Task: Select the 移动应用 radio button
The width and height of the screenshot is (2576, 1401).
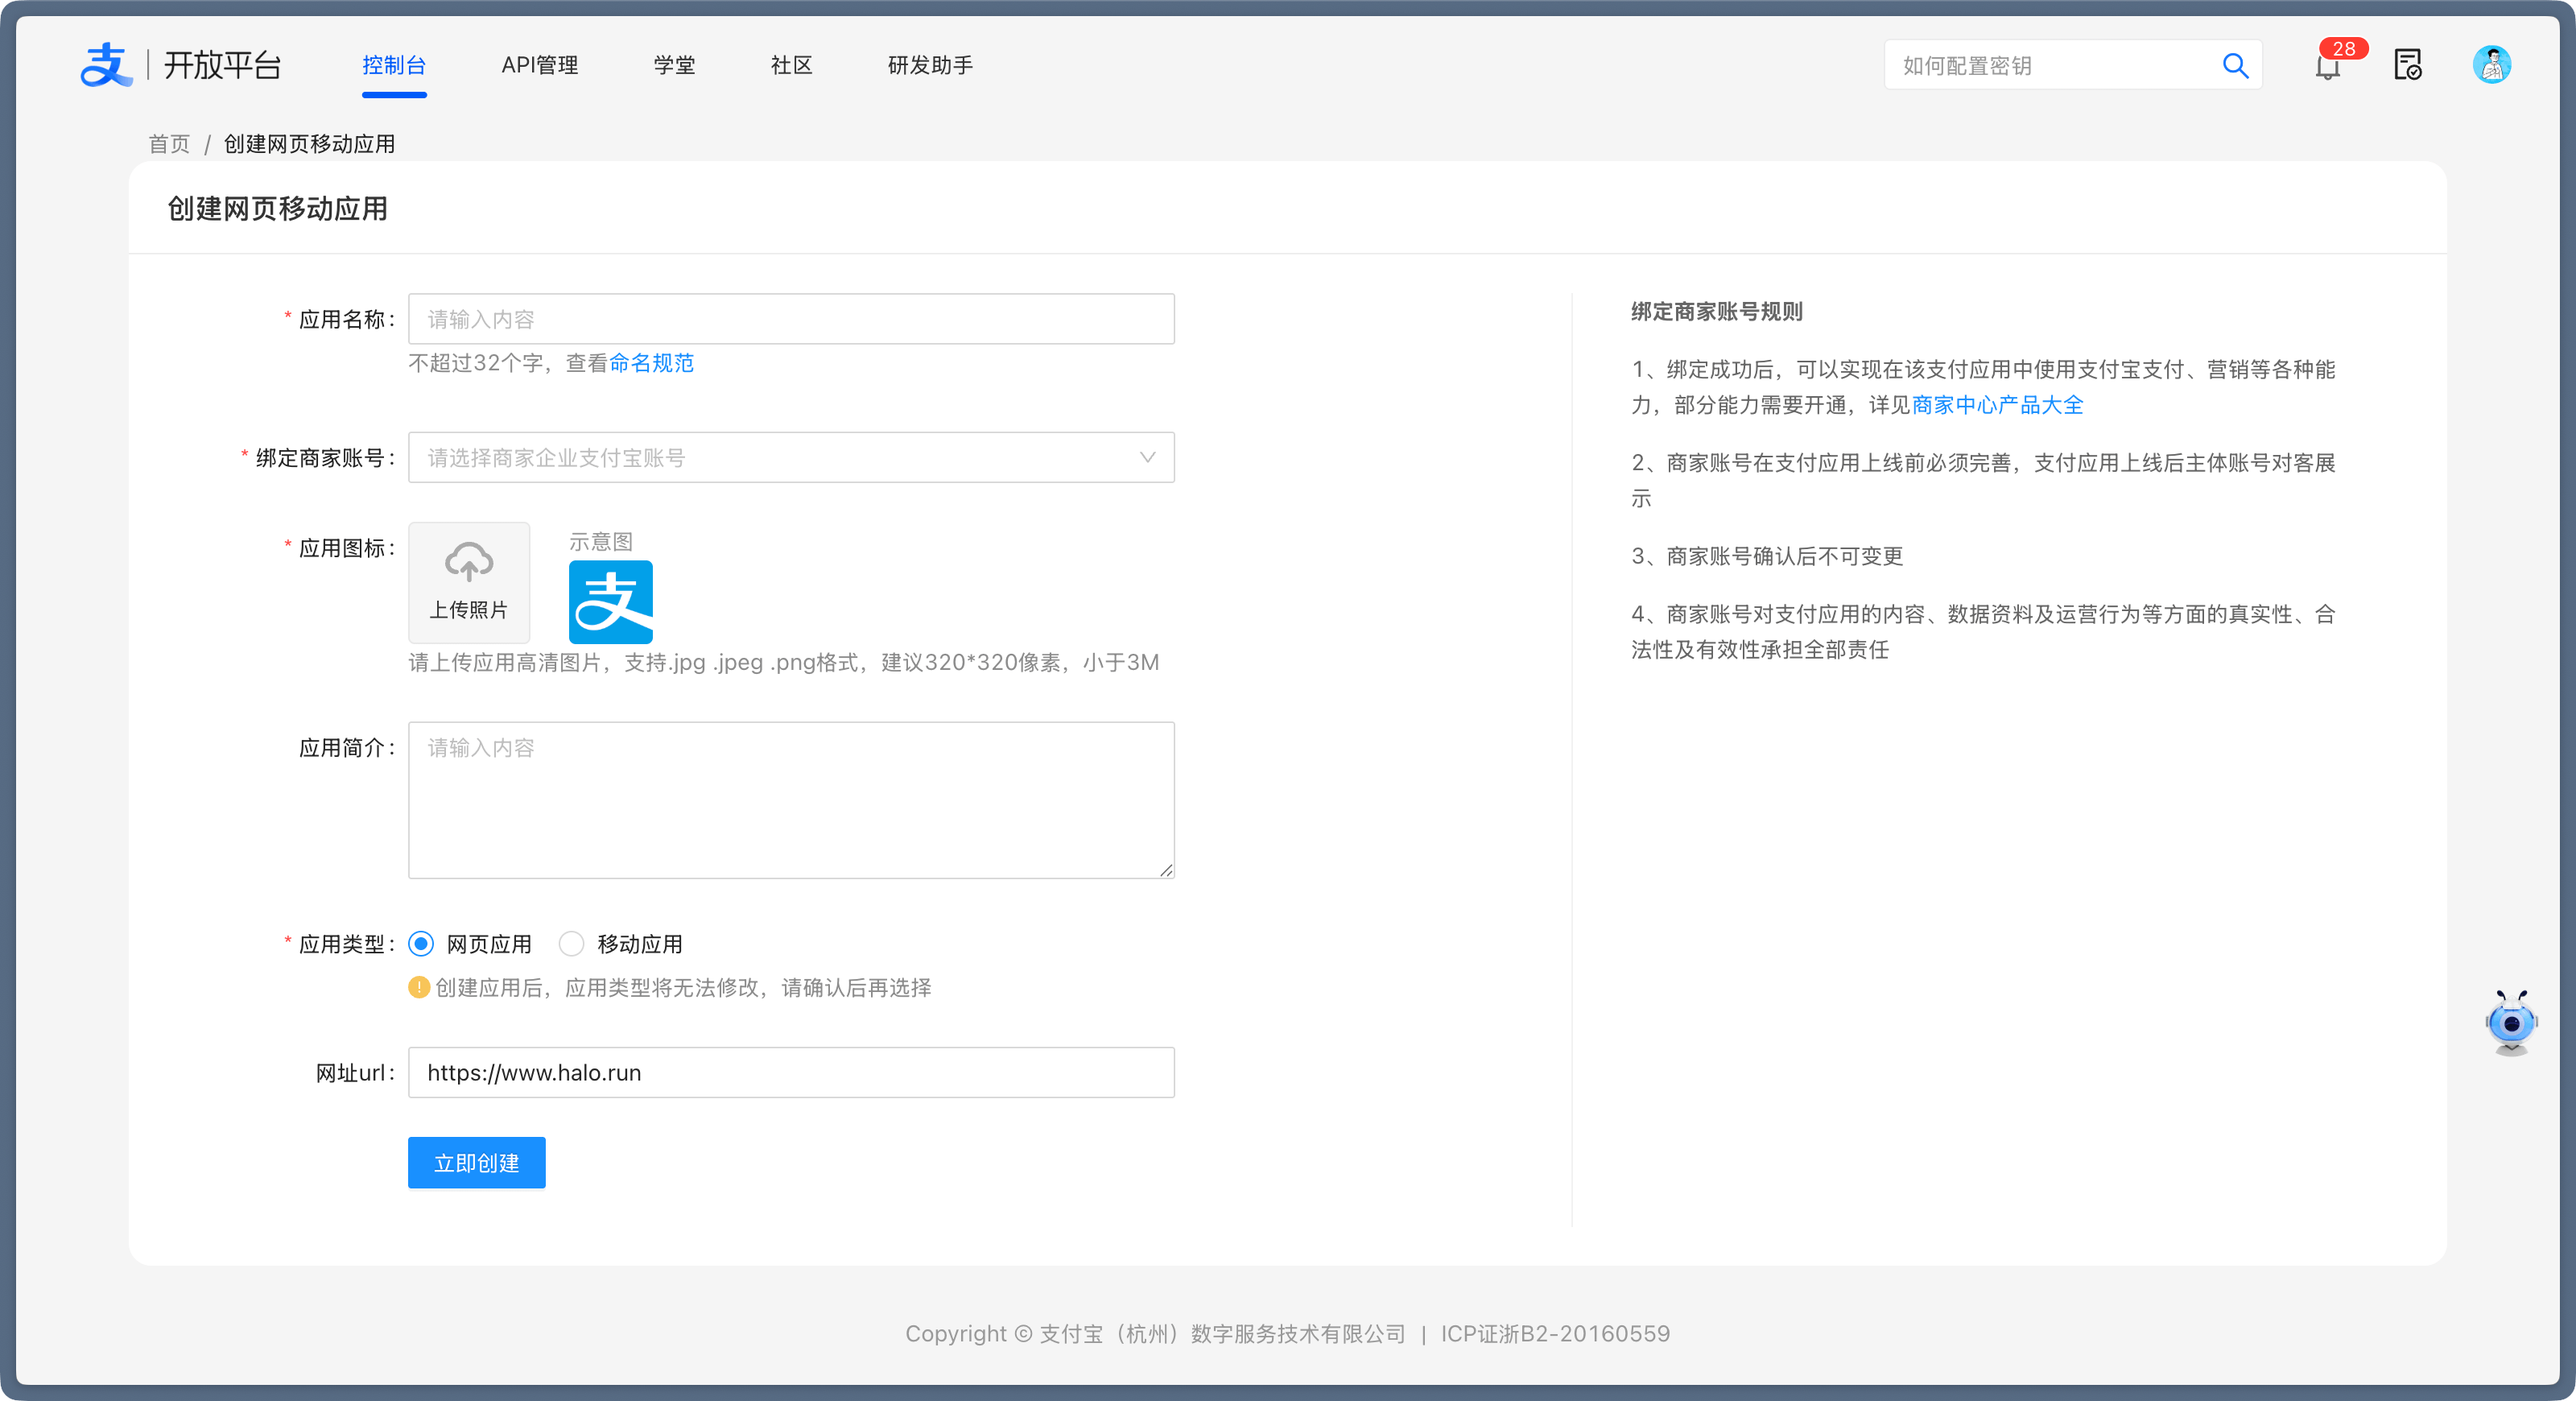Action: coord(571,944)
